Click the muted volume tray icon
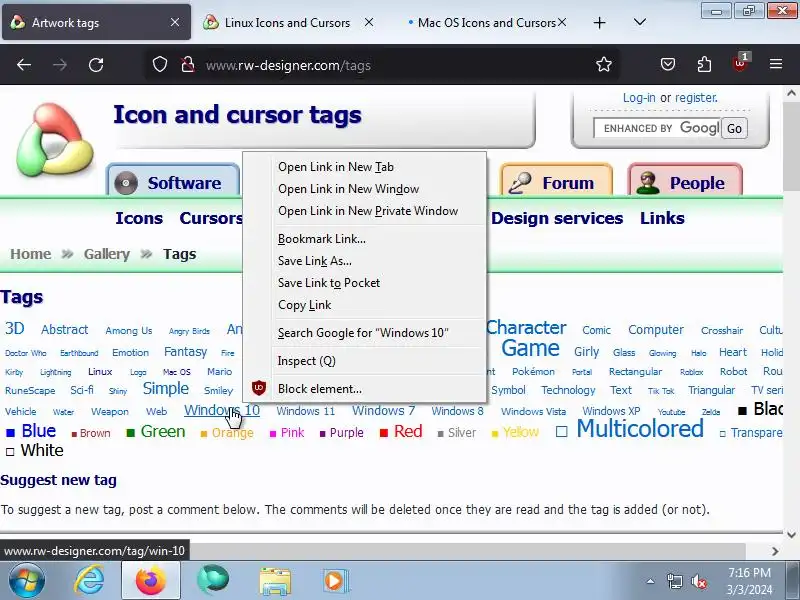Image resolution: width=800 pixels, height=600 pixels. click(x=698, y=581)
